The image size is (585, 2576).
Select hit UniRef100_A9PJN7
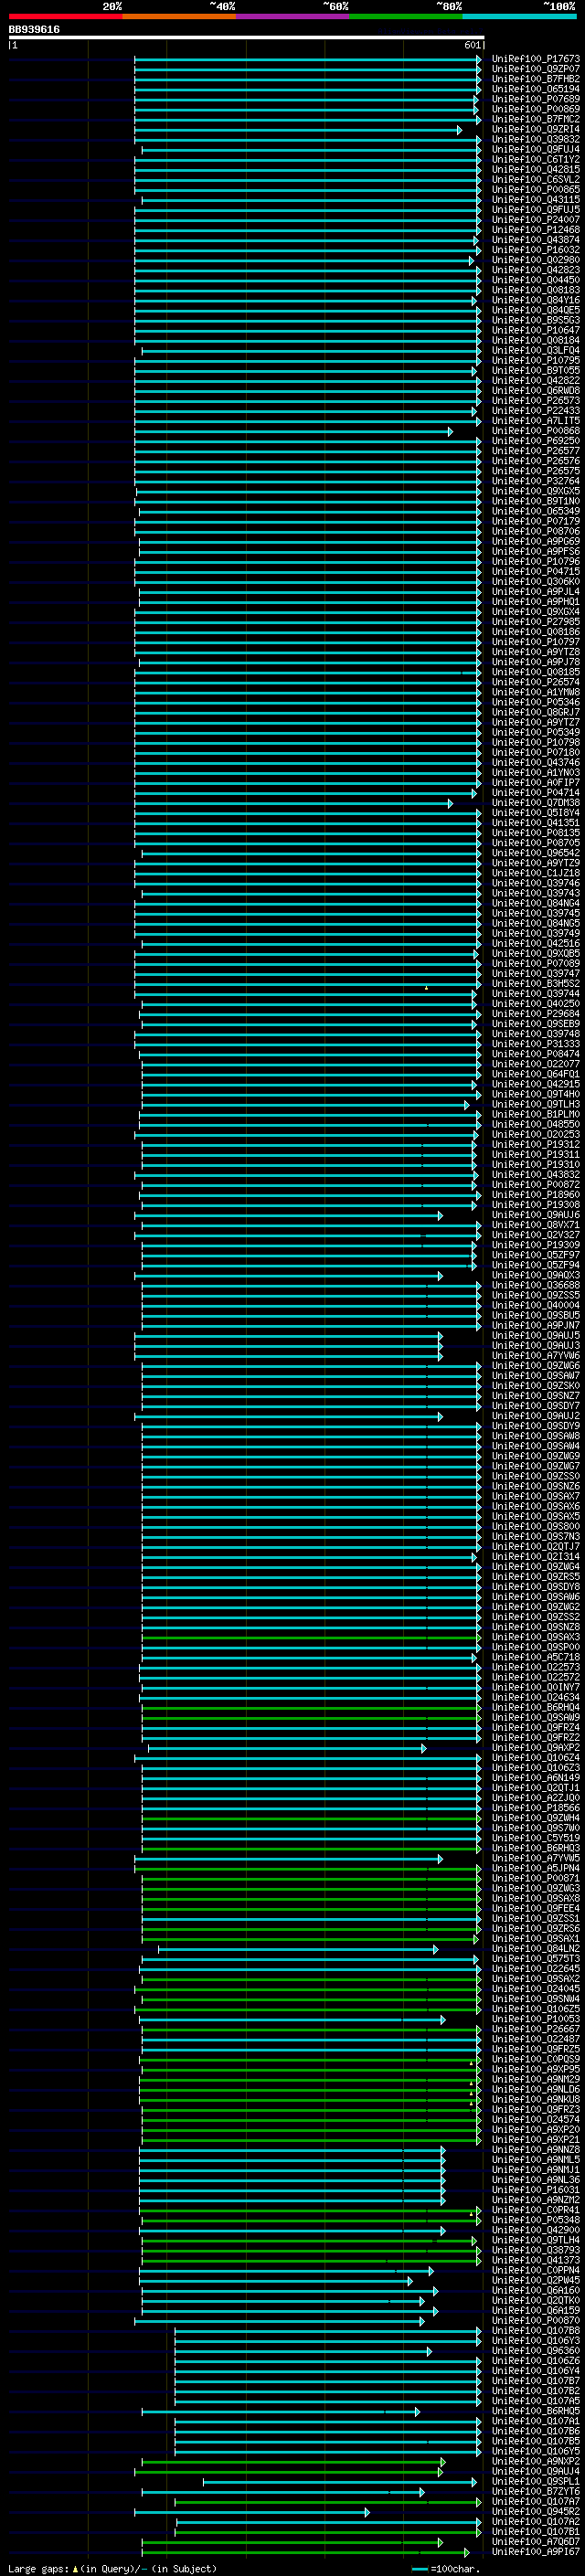click(536, 1325)
